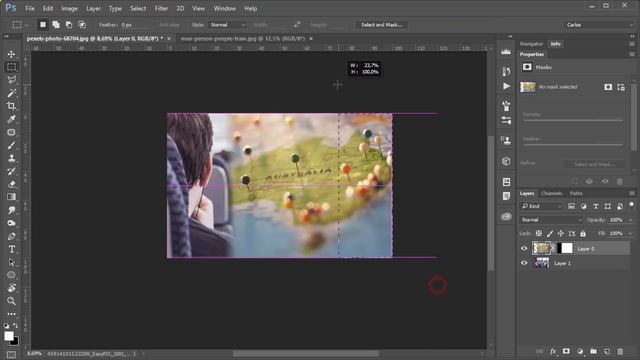Open the workspace switcher dropdown
The height and width of the screenshot is (360, 640).
[x=599, y=25]
